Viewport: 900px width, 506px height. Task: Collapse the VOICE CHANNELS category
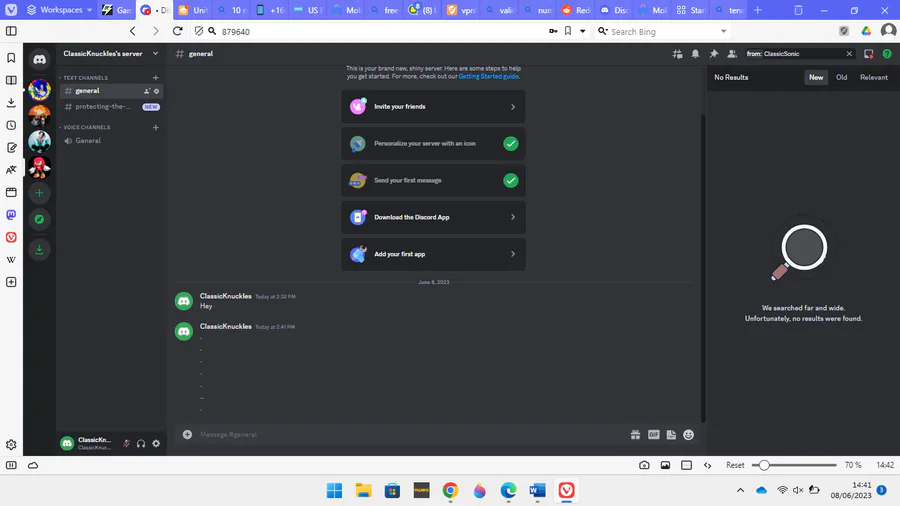[x=86, y=127]
